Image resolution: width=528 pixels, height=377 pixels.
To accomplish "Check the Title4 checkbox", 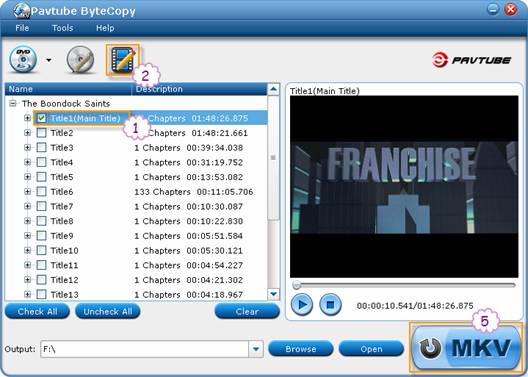I will point(41,162).
